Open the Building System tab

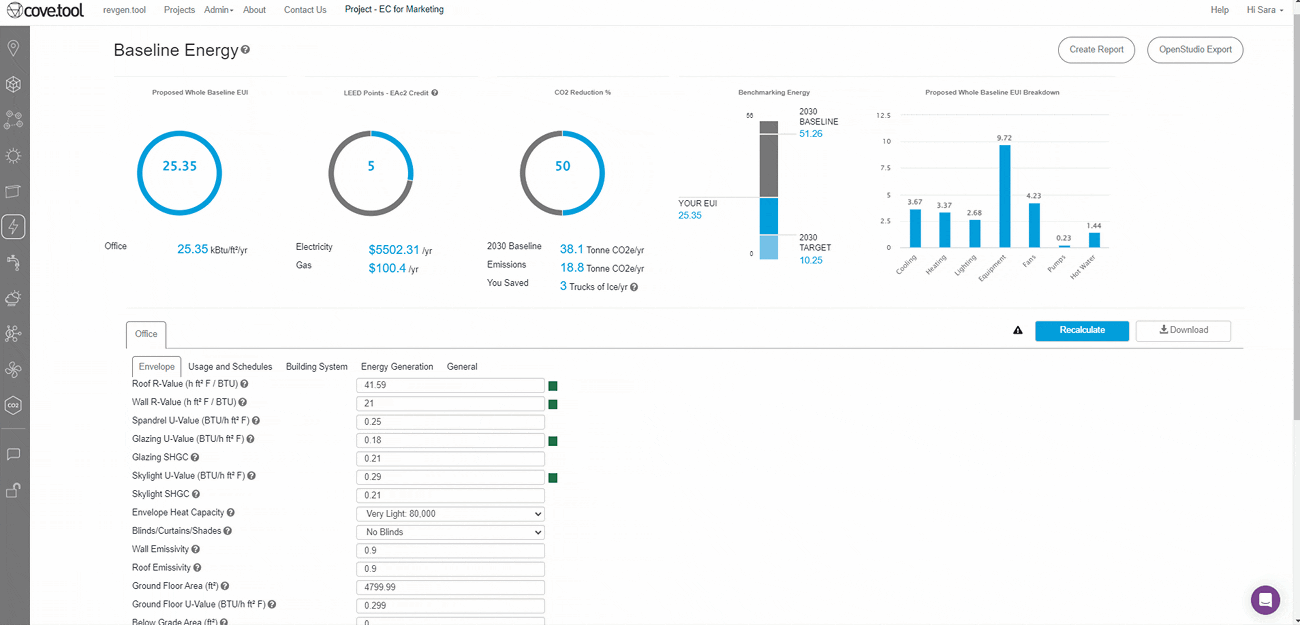click(316, 367)
